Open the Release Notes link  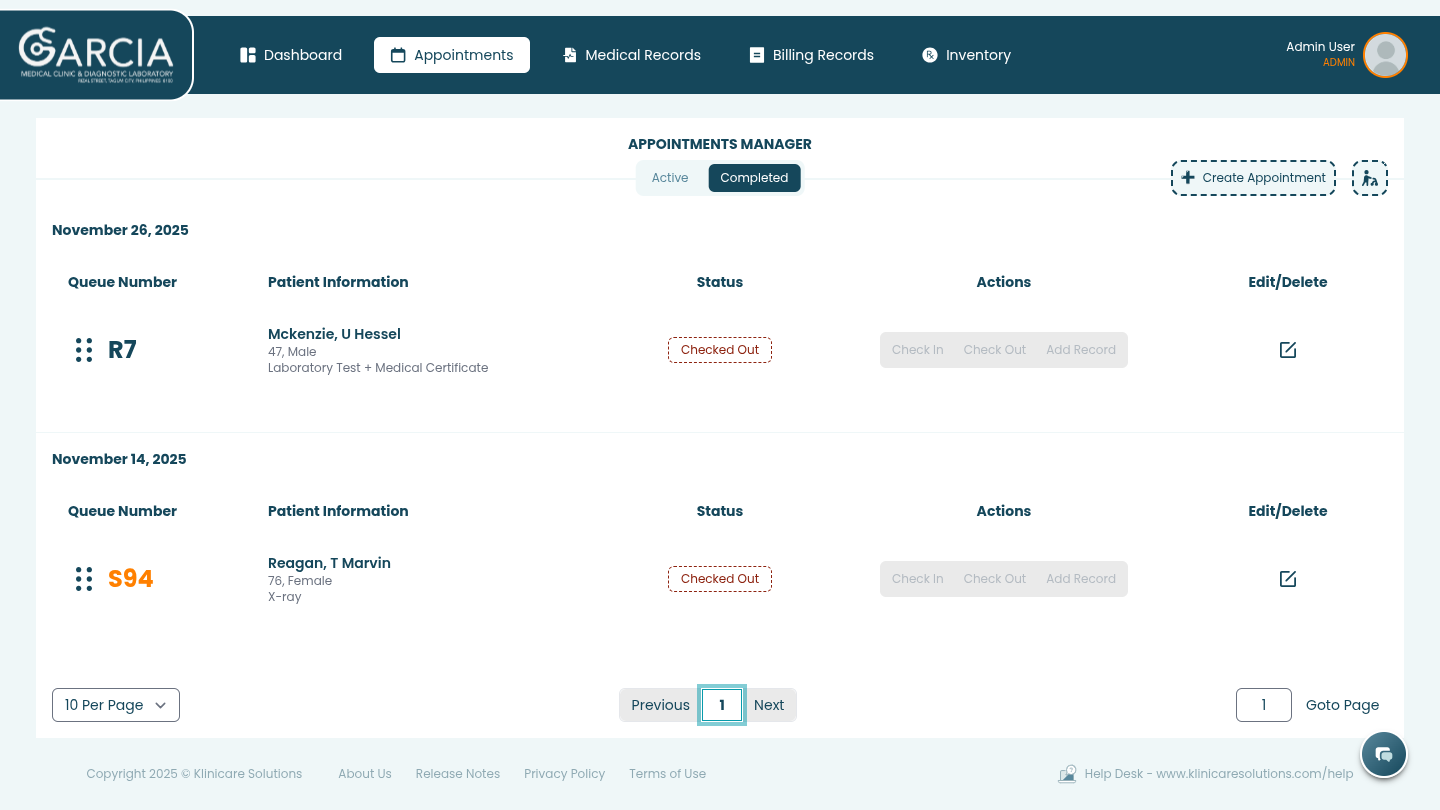click(x=457, y=774)
